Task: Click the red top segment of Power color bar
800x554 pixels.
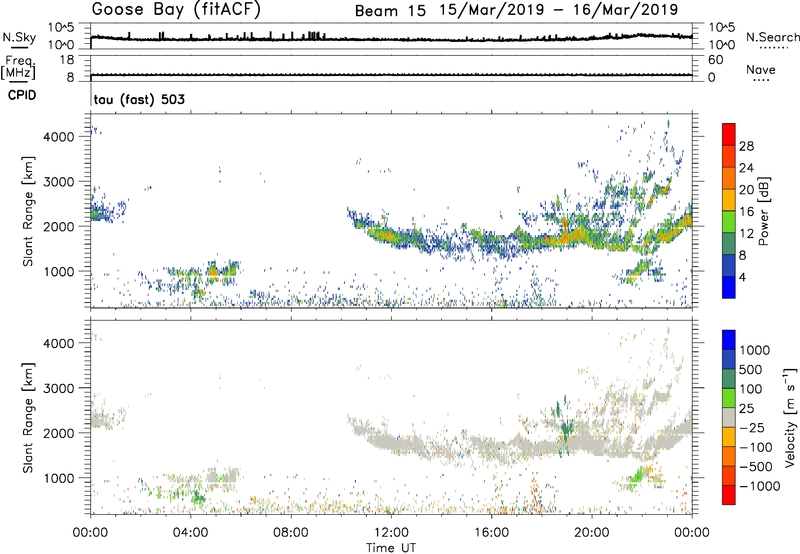Action: click(729, 134)
